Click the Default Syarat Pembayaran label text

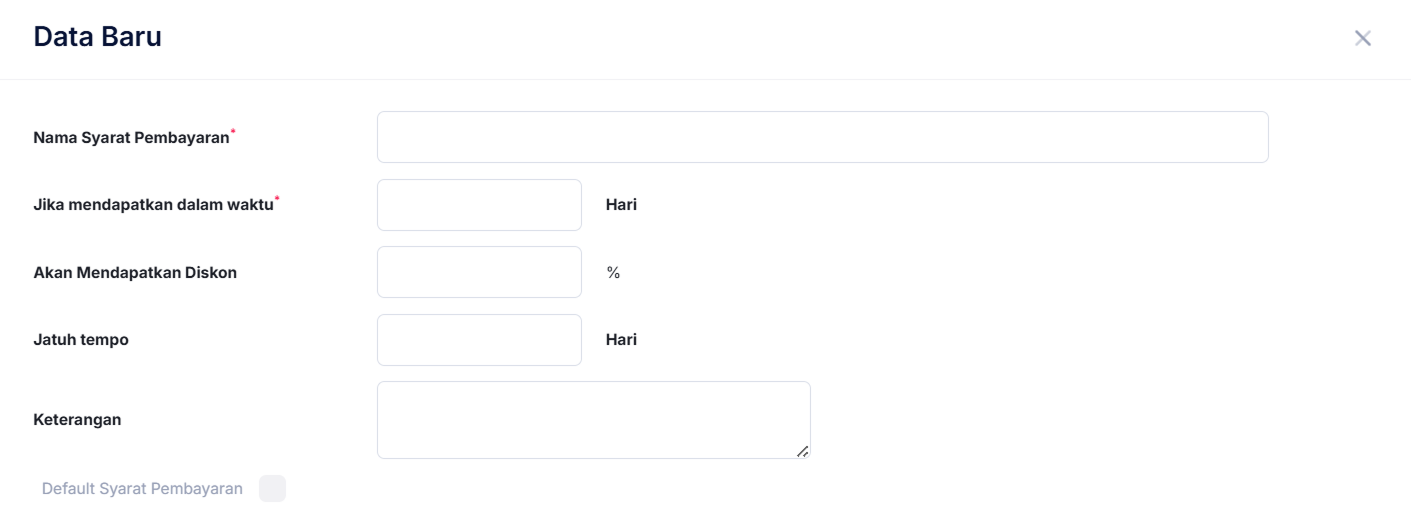tap(142, 489)
